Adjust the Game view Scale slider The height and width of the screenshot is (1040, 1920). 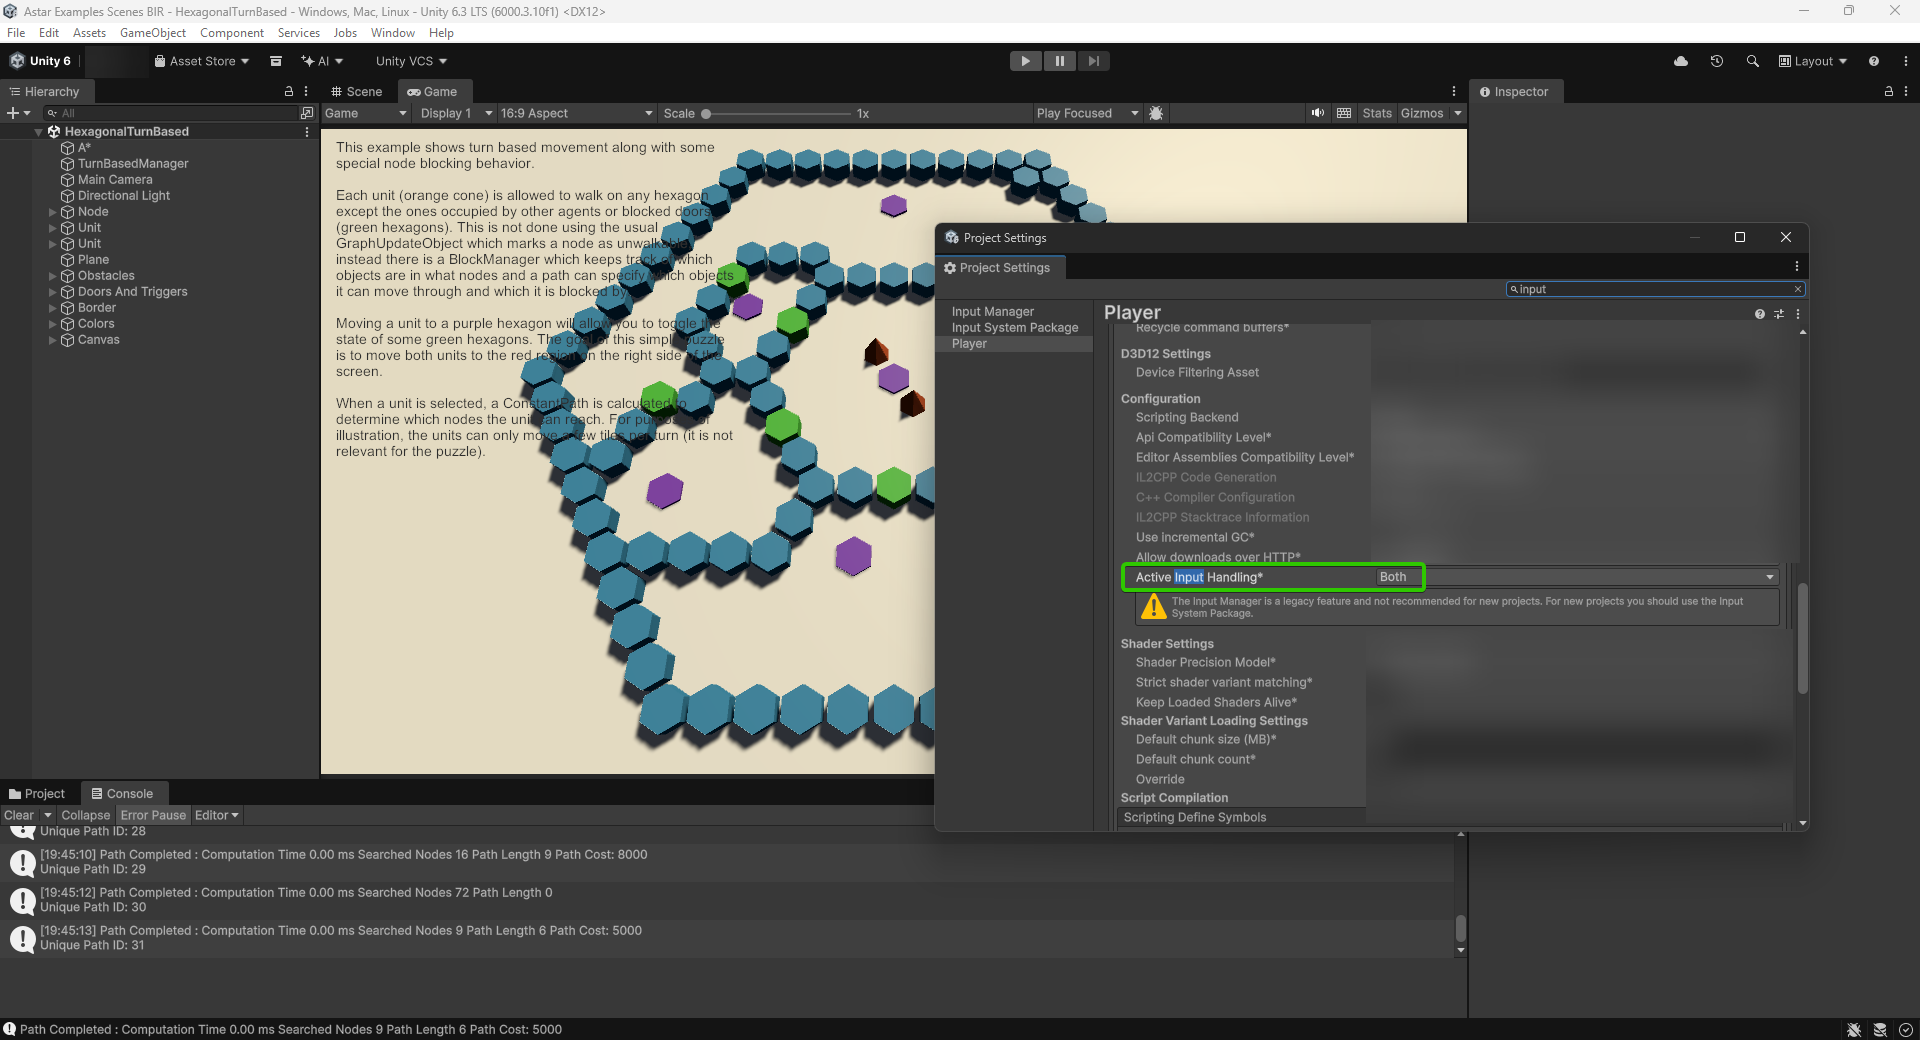point(706,113)
